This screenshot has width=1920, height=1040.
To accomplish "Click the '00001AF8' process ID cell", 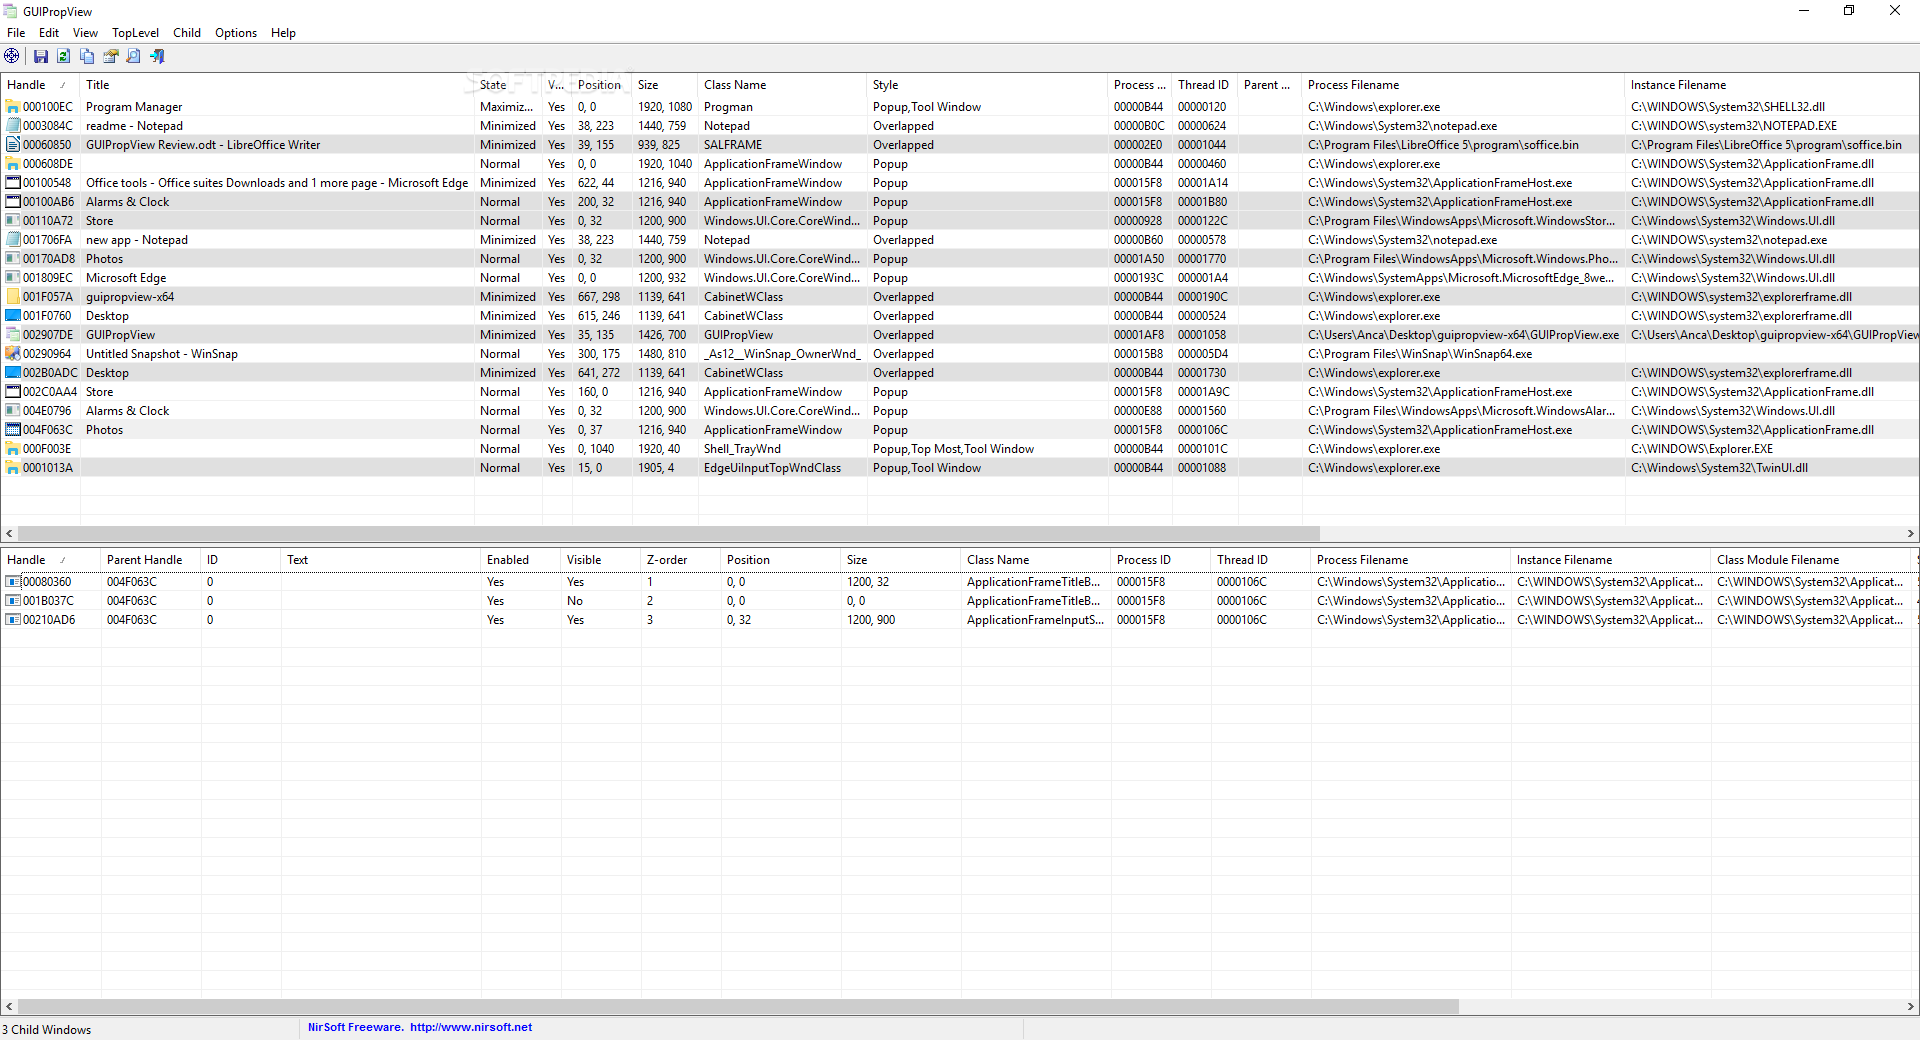I will pos(1139,335).
